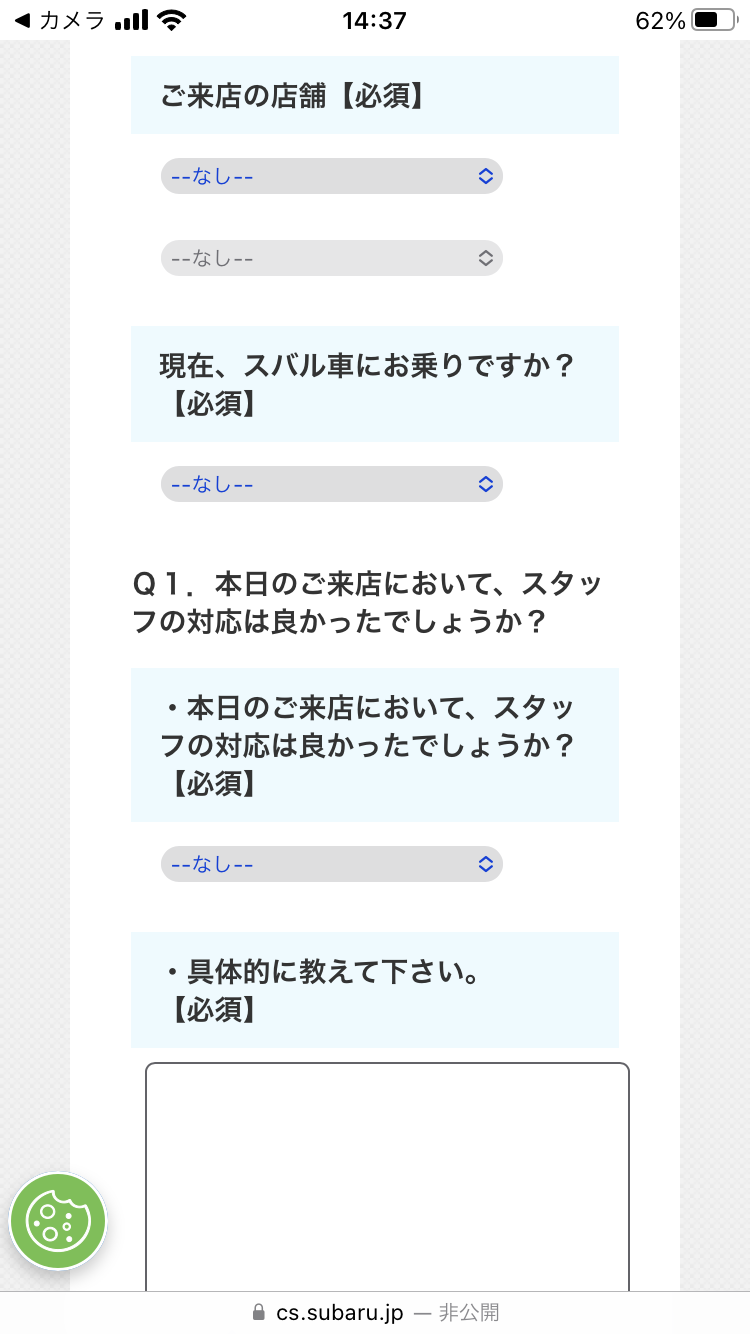Open the first ご来店の店舗 dropdown

(331, 176)
